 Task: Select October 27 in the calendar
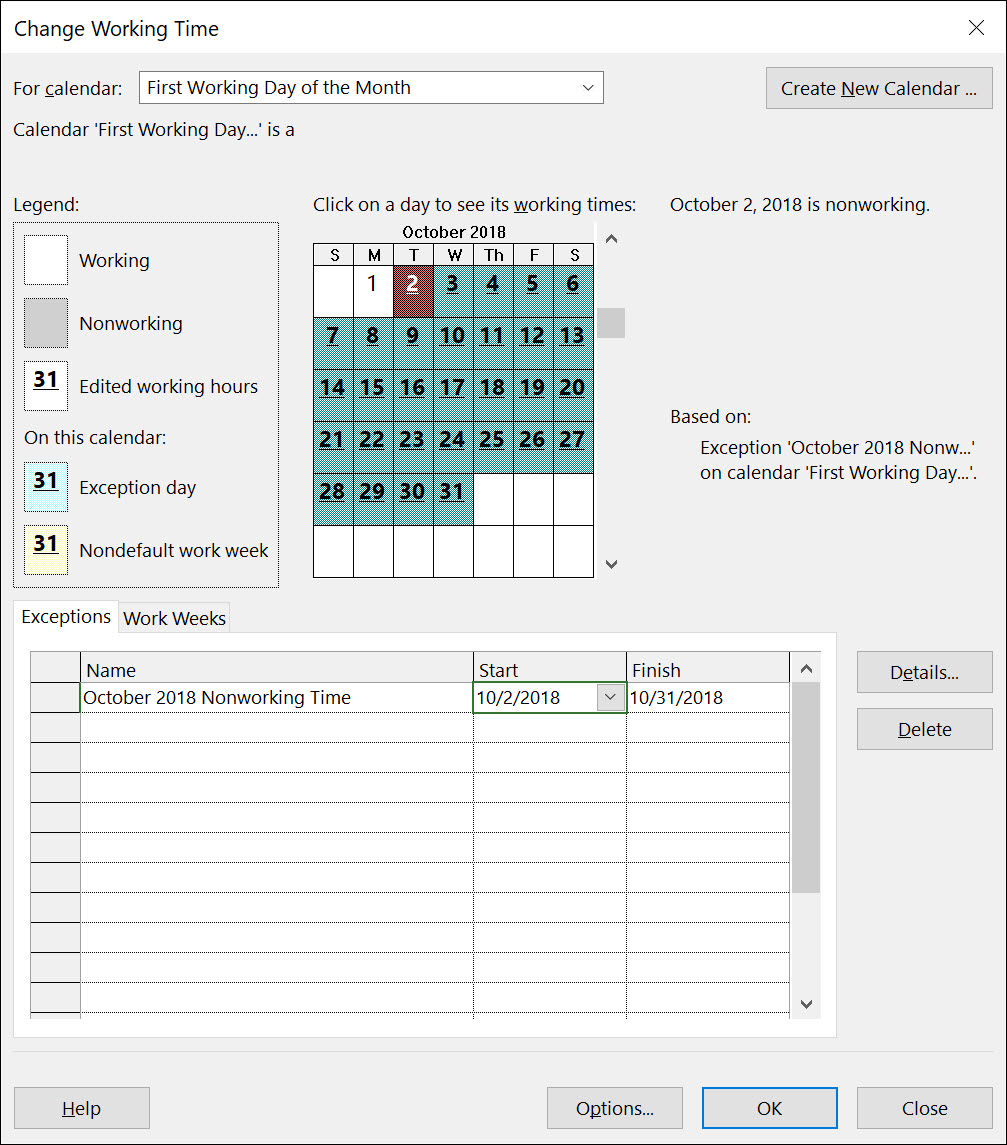click(x=573, y=448)
